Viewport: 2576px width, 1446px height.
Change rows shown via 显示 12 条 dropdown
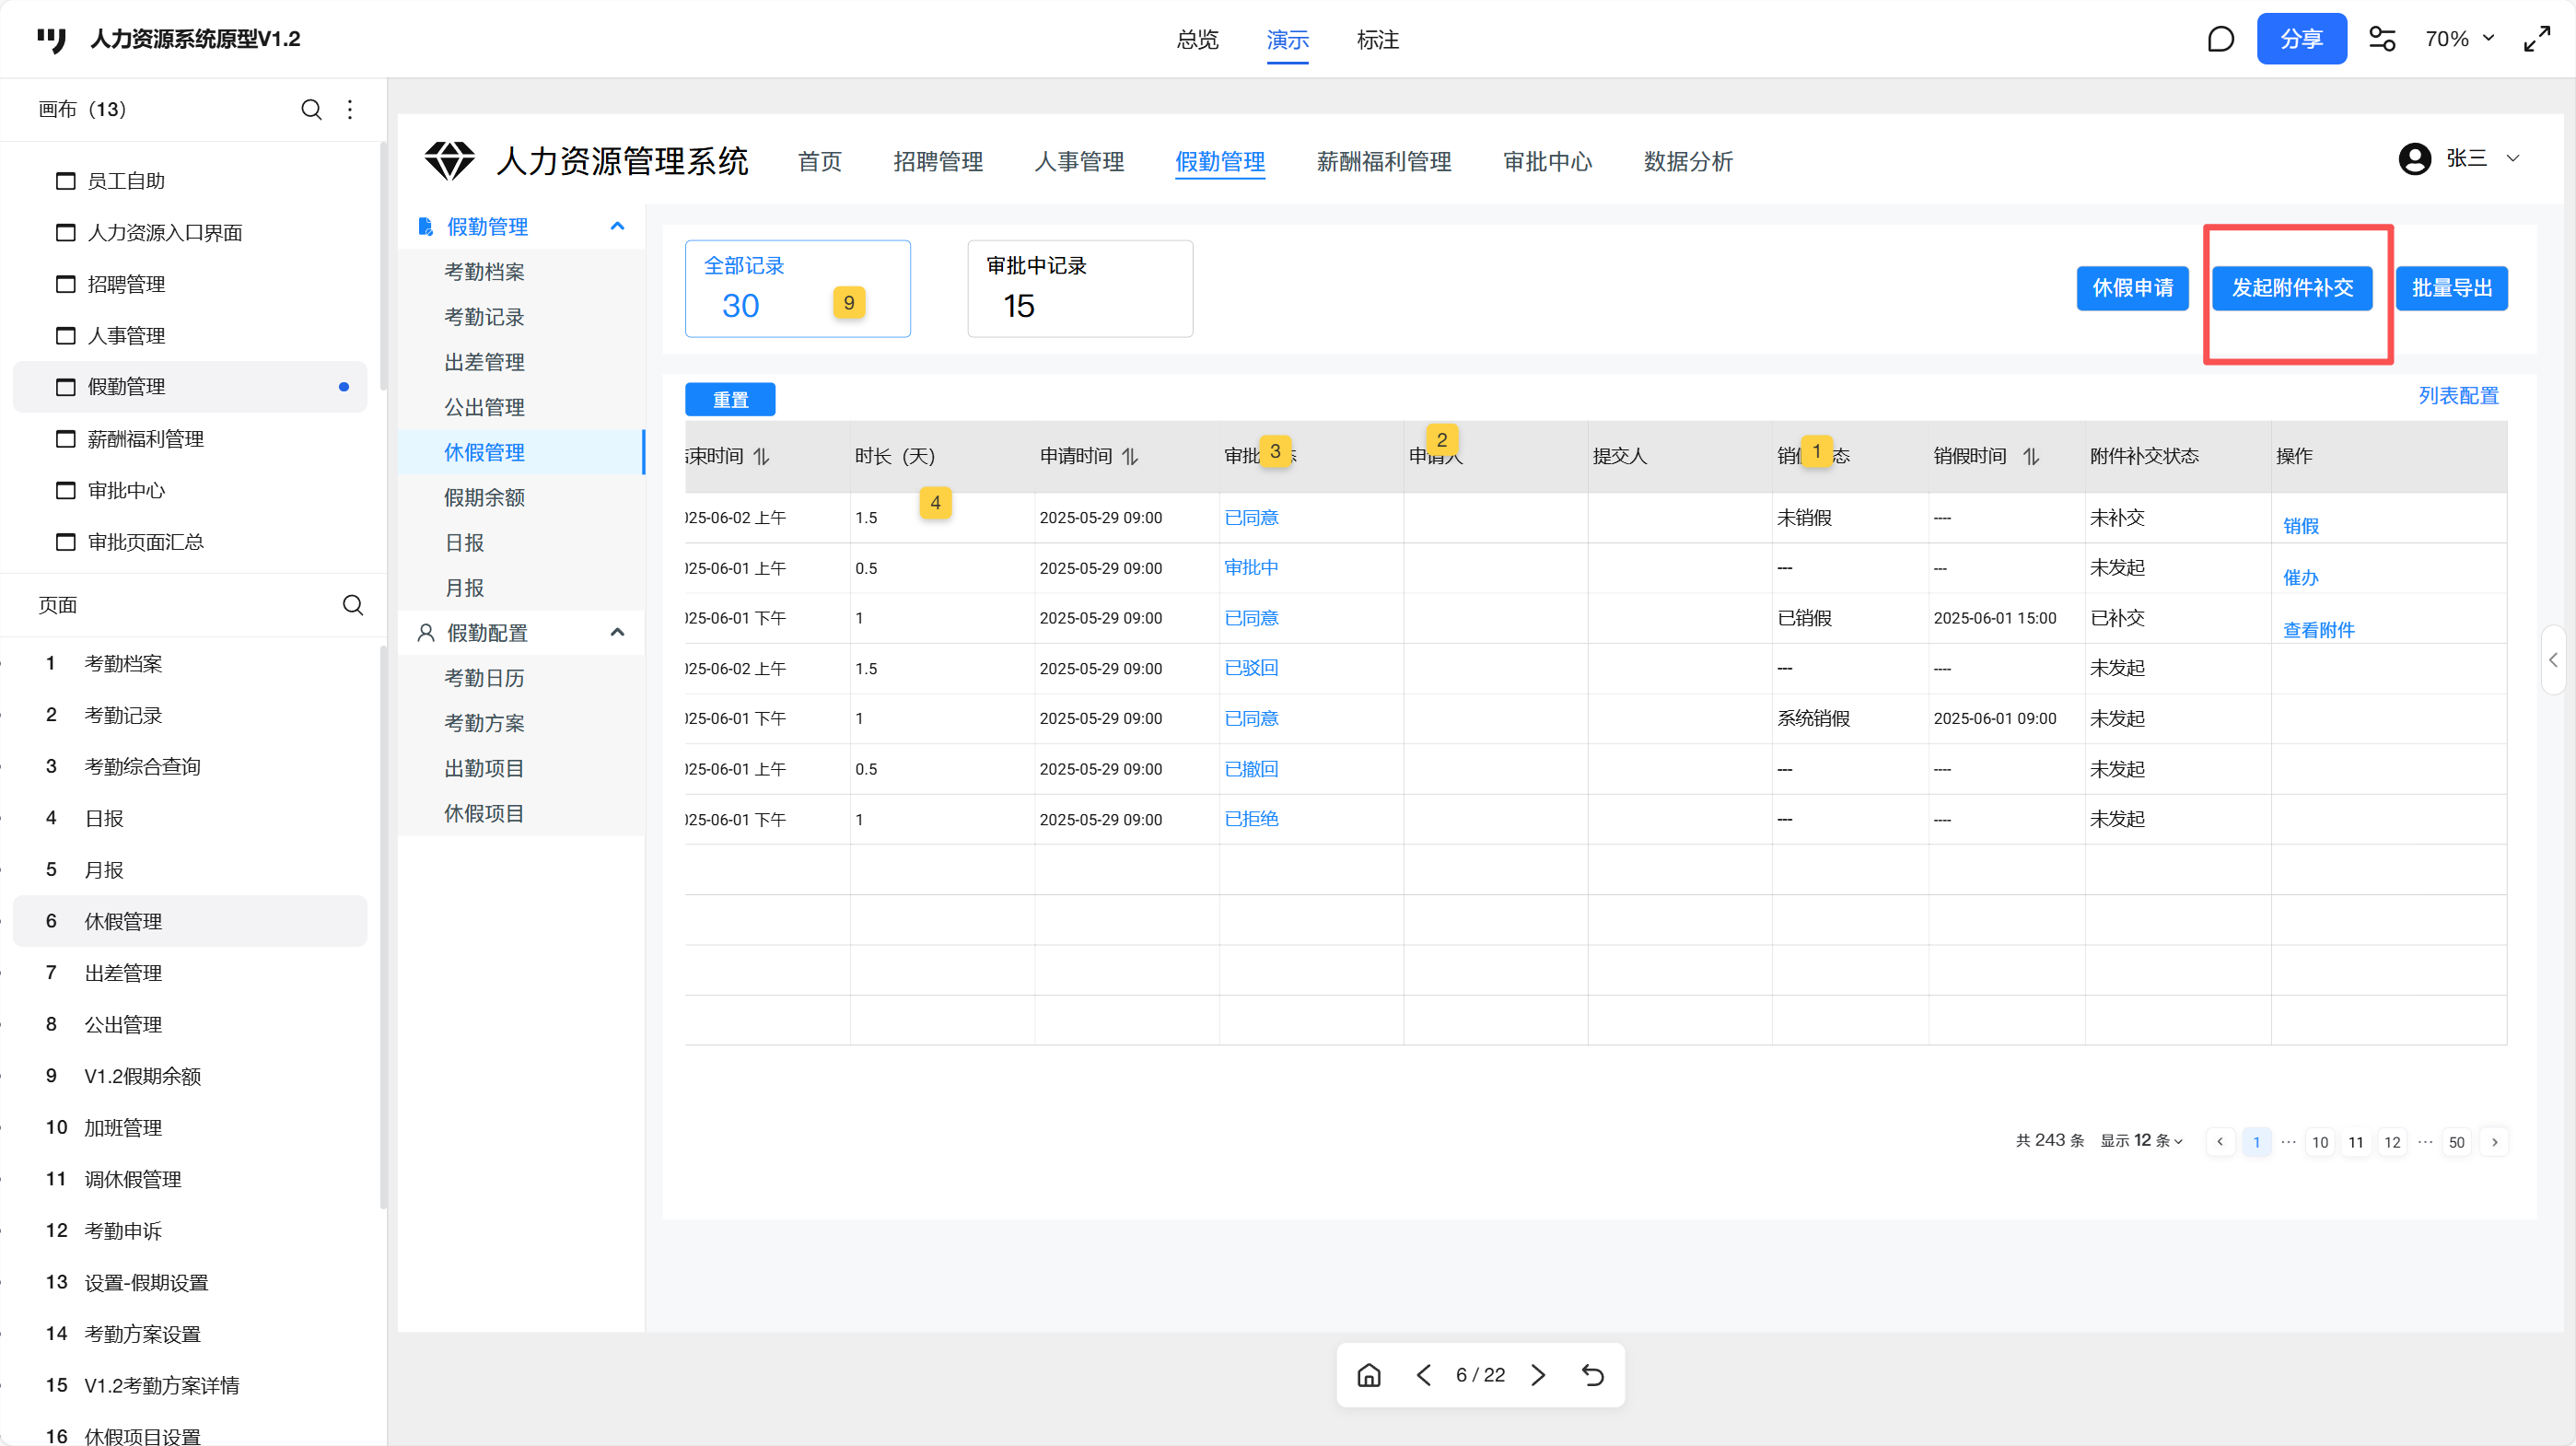[2142, 1141]
